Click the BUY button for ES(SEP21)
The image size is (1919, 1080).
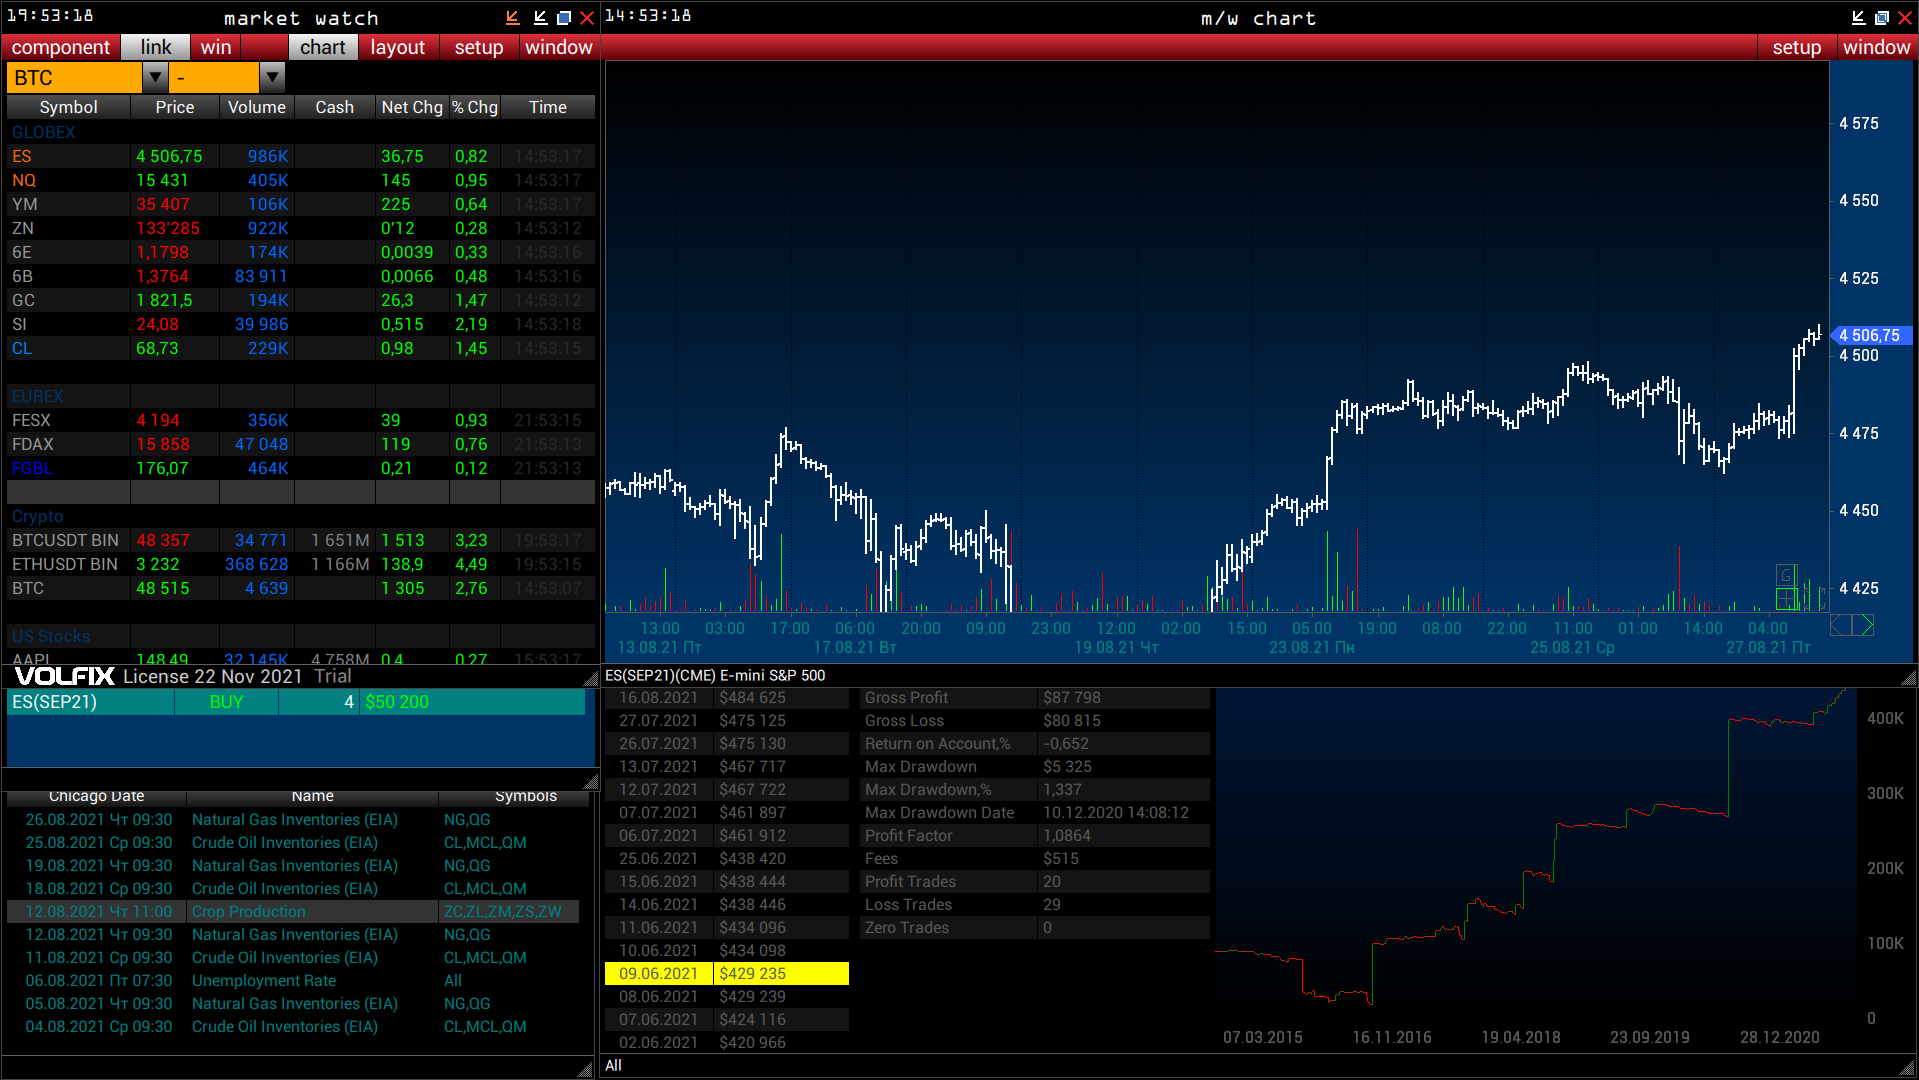(226, 701)
